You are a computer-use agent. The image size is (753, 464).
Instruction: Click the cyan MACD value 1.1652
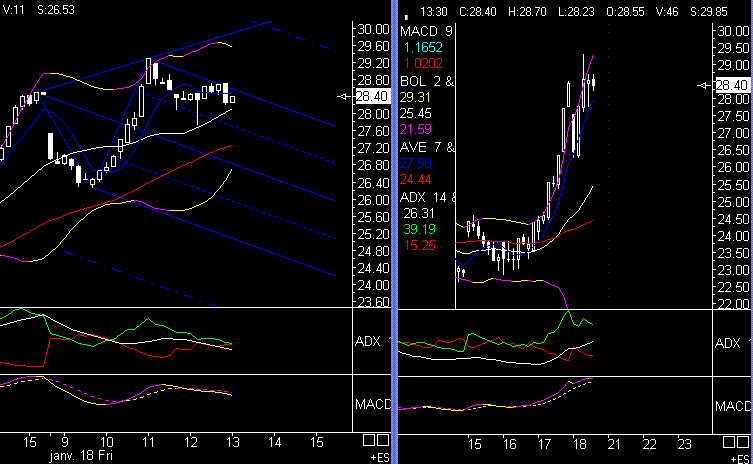tap(423, 48)
